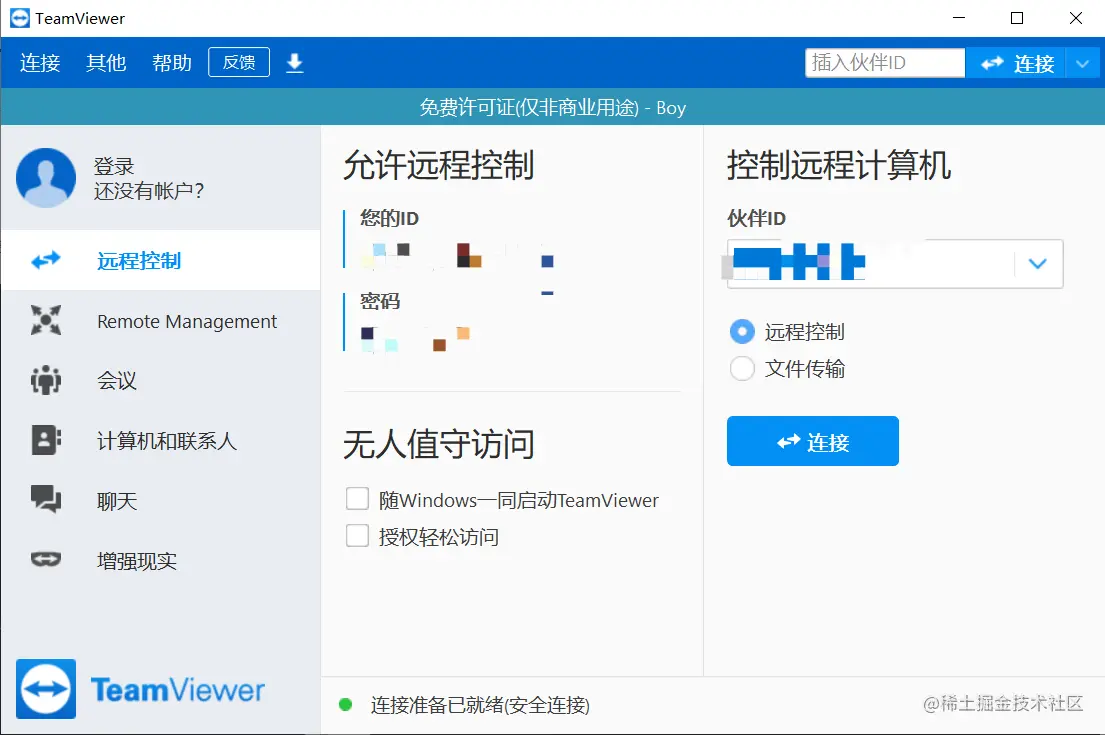This screenshot has width=1105, height=735.
Task: Expand the dropdown next to top-bar 连接 button
Action: [x=1082, y=63]
